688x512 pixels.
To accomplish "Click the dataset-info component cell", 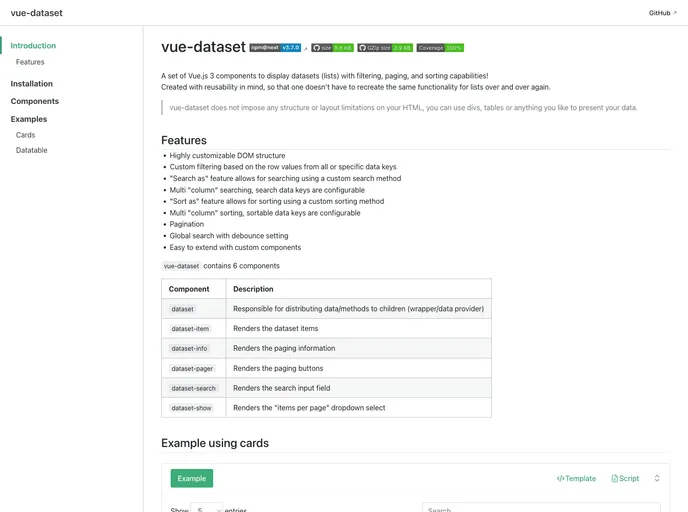I will click(194, 348).
